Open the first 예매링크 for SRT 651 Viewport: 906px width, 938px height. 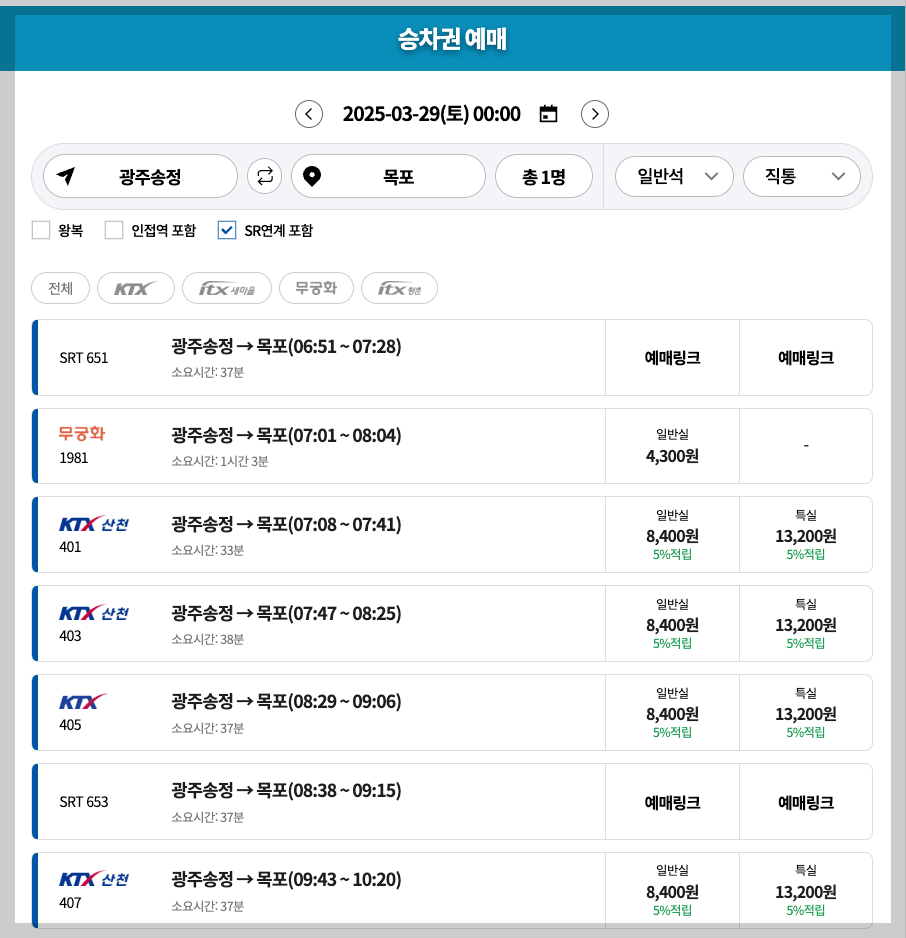672,358
